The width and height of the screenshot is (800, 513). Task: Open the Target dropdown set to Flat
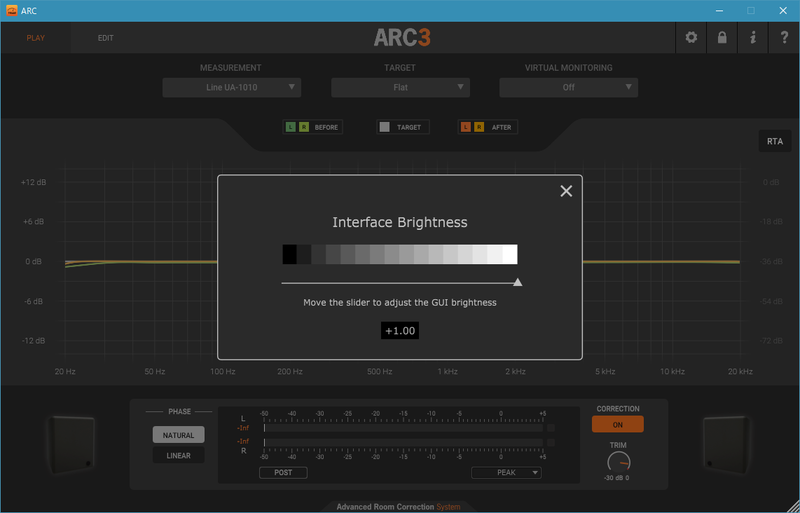click(401, 87)
